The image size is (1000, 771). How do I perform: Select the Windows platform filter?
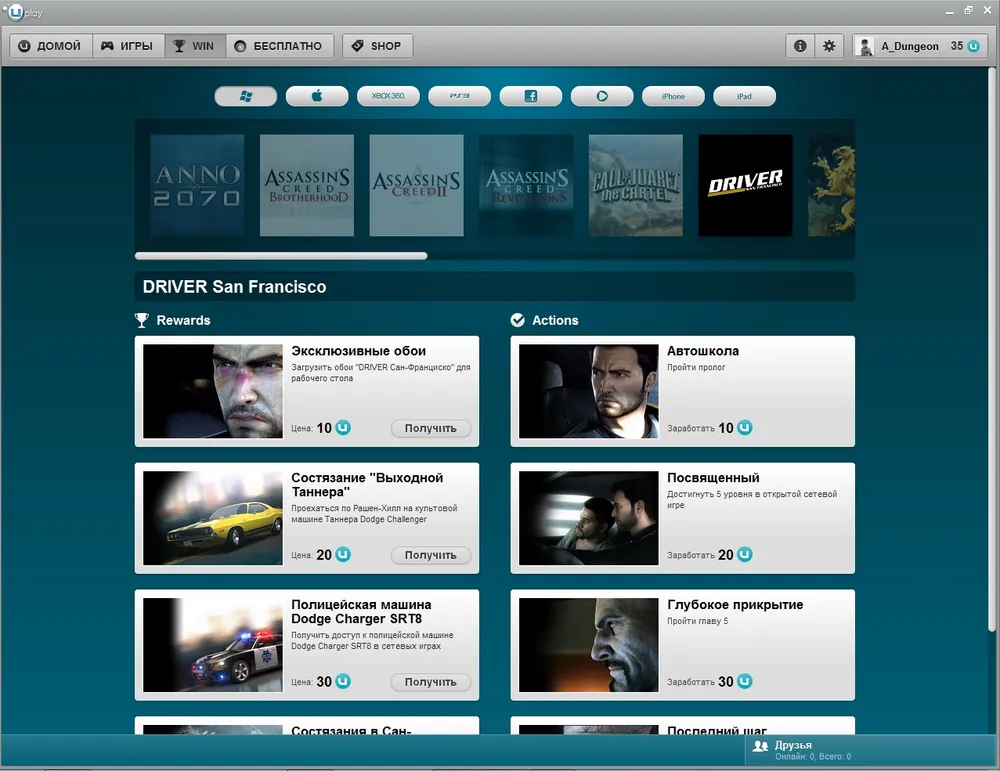pos(246,96)
